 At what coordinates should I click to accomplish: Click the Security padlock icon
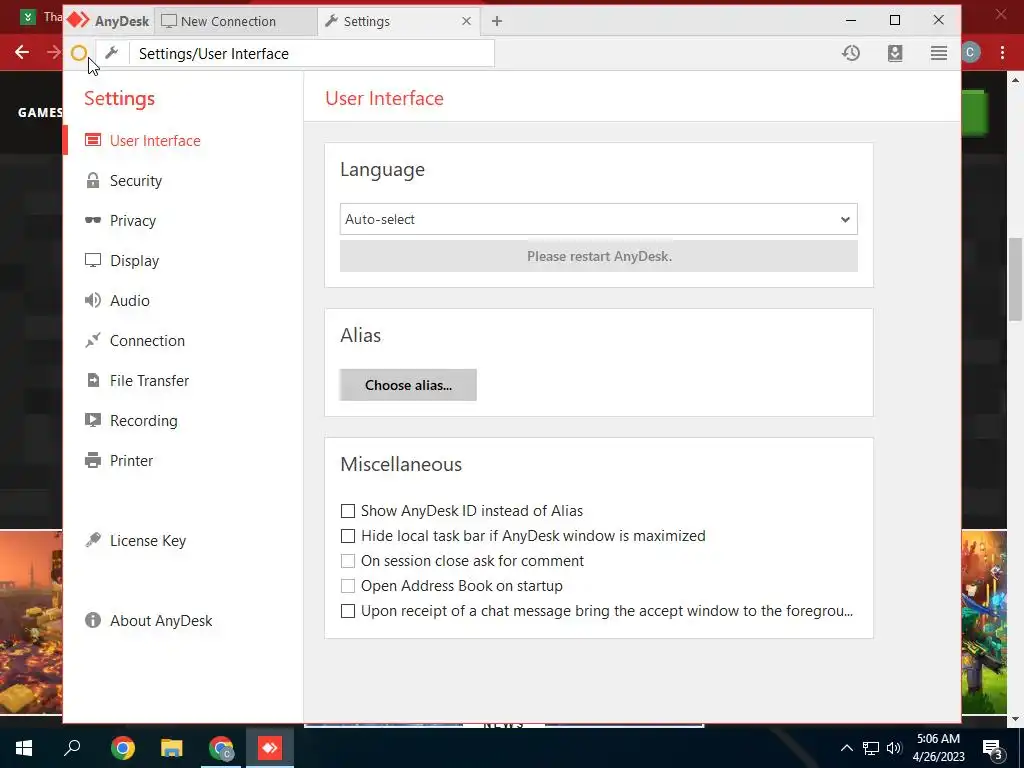pyautogui.click(x=93, y=180)
